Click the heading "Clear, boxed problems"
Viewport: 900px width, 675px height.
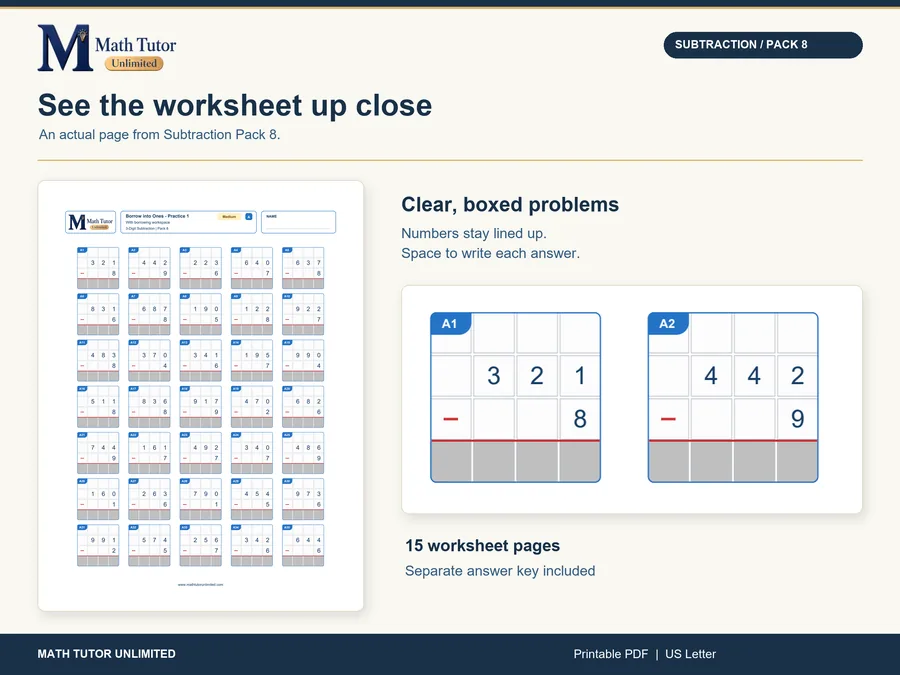click(510, 205)
